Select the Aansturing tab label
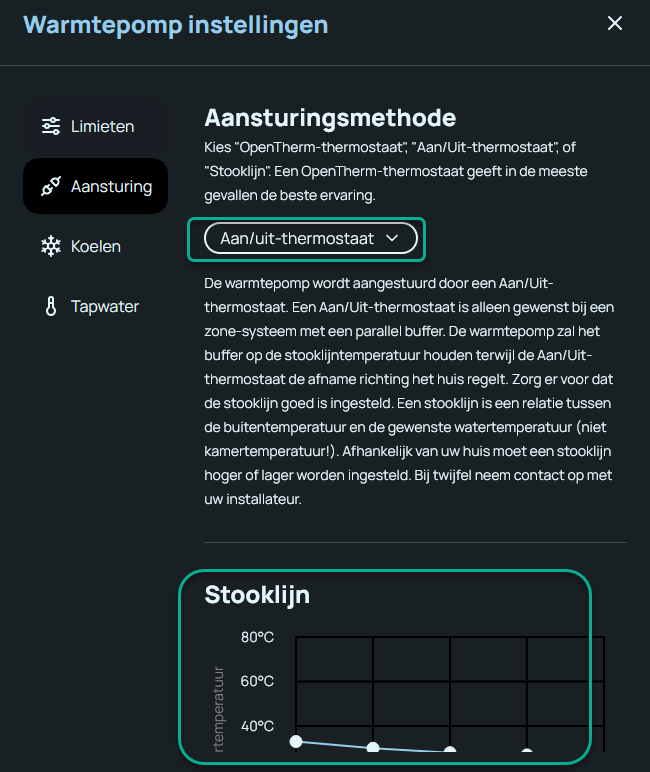The image size is (650, 772). [x=111, y=187]
